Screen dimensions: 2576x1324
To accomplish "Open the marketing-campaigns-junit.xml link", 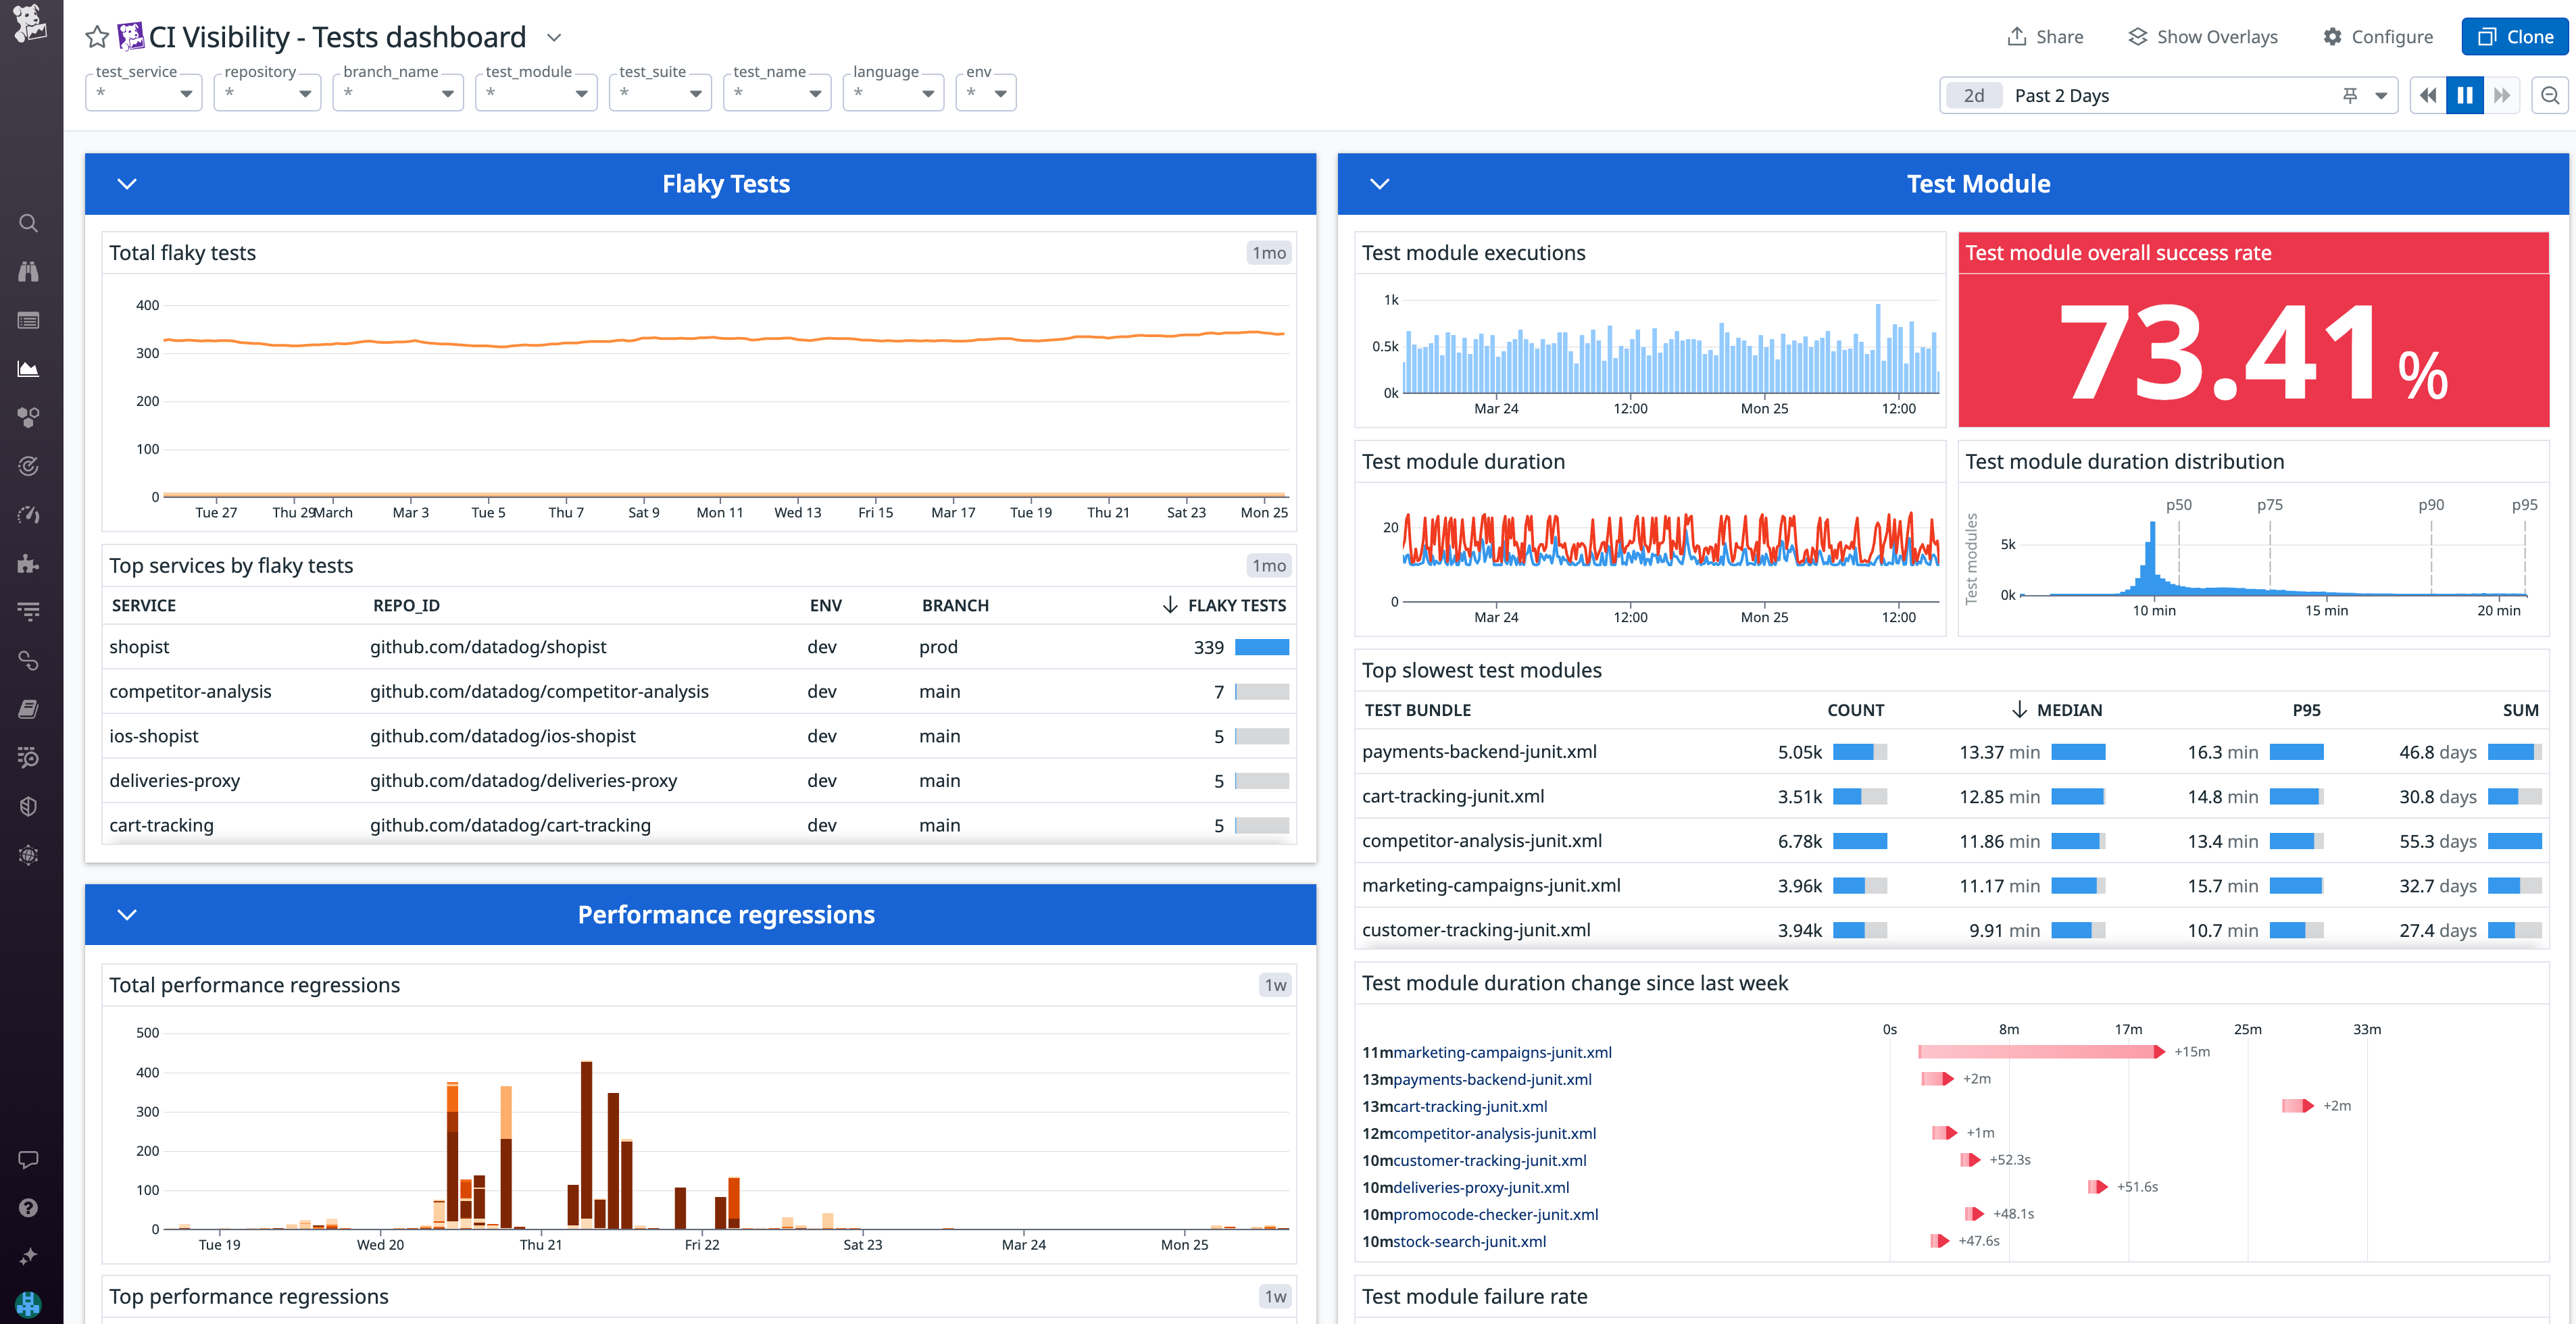I will [1501, 1052].
